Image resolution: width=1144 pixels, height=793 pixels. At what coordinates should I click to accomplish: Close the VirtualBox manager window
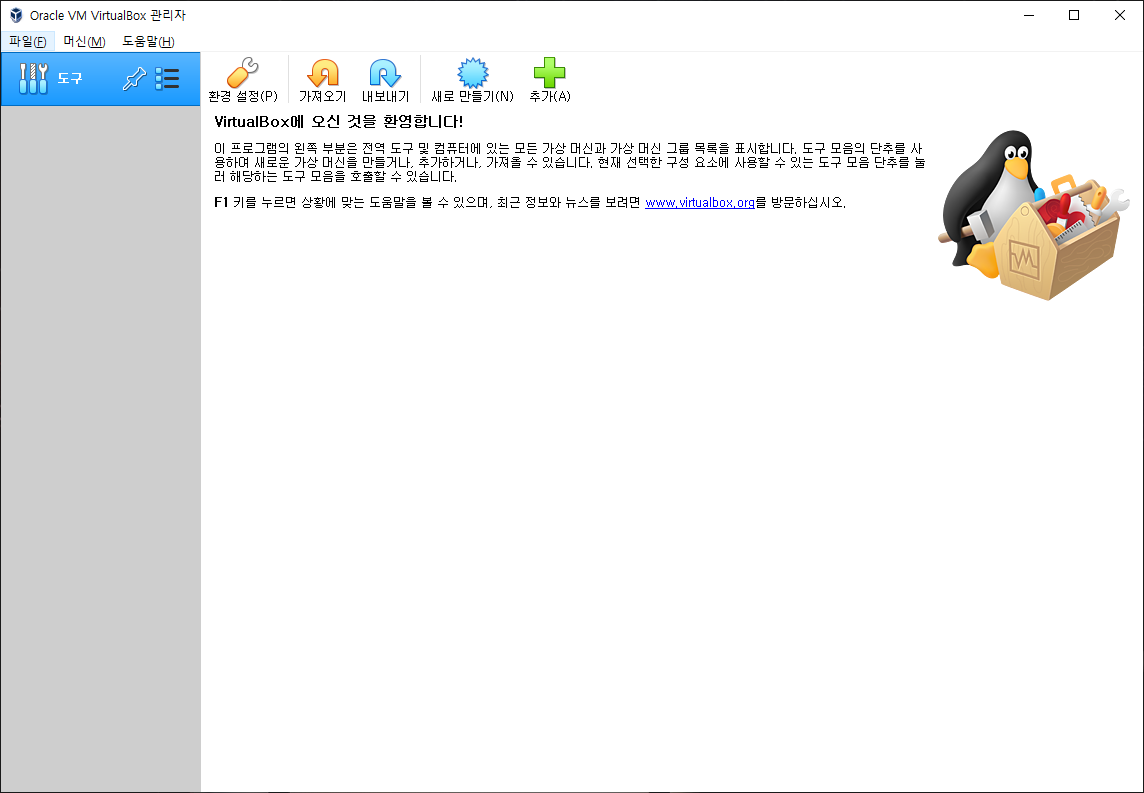(x=1120, y=15)
